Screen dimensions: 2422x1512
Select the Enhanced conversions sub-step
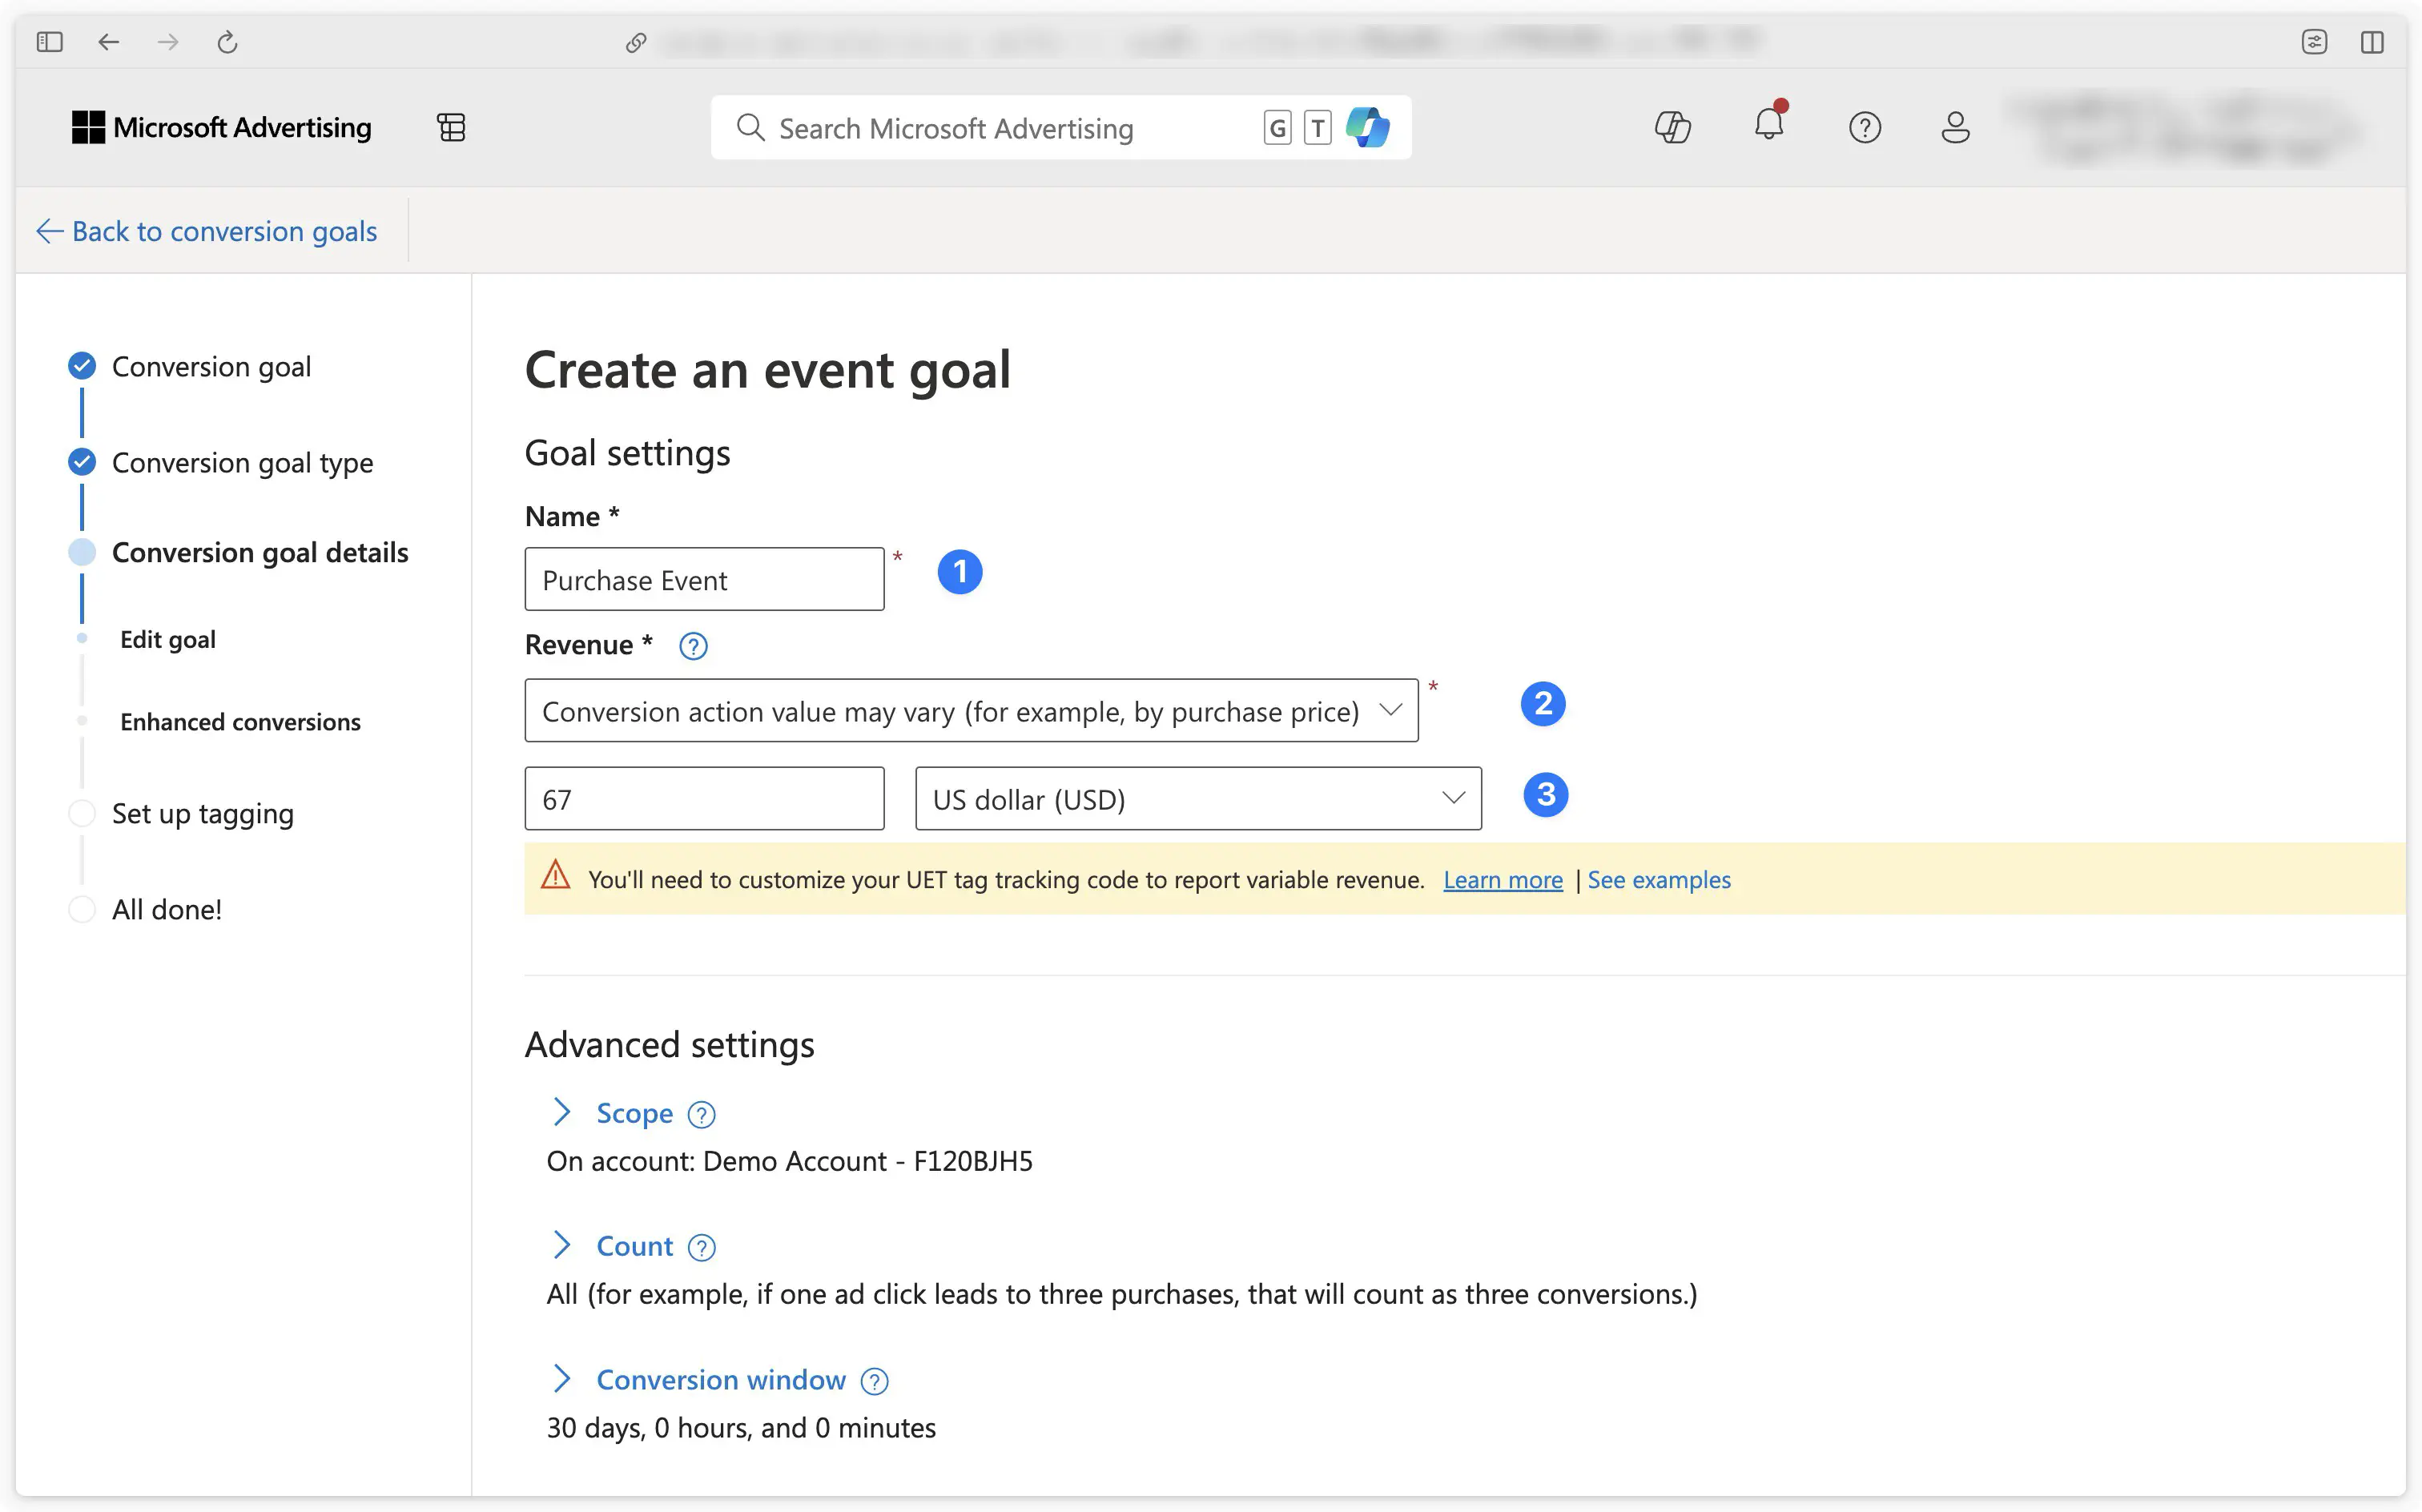point(240,722)
